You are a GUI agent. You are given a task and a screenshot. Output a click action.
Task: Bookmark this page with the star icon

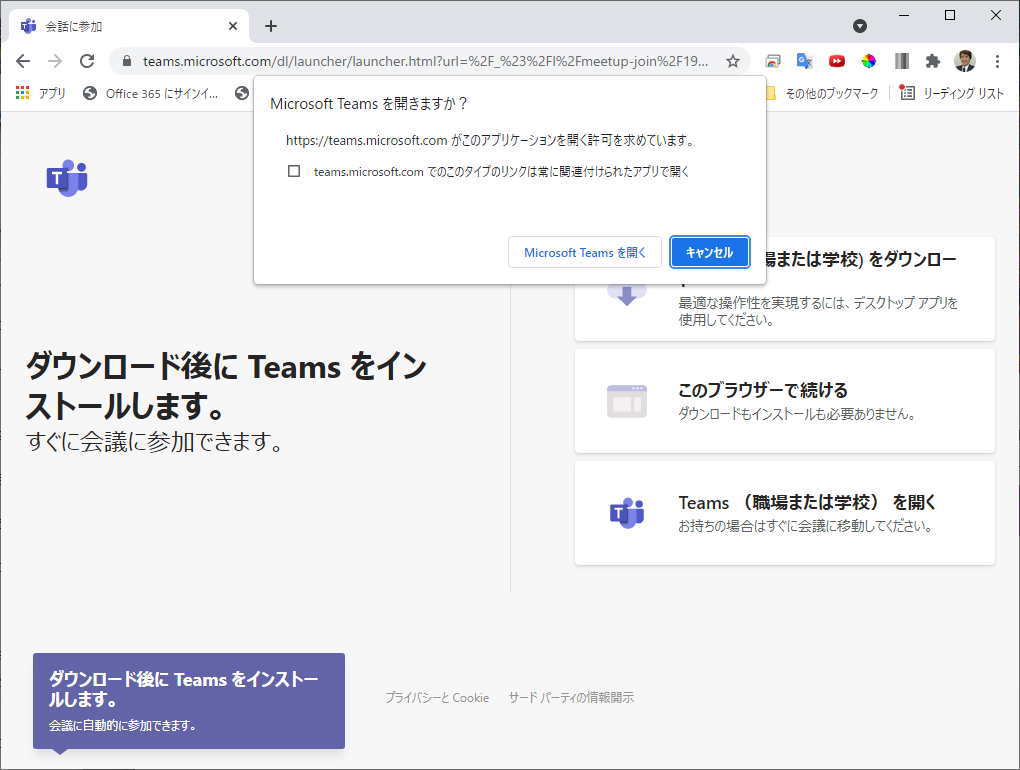click(x=733, y=61)
